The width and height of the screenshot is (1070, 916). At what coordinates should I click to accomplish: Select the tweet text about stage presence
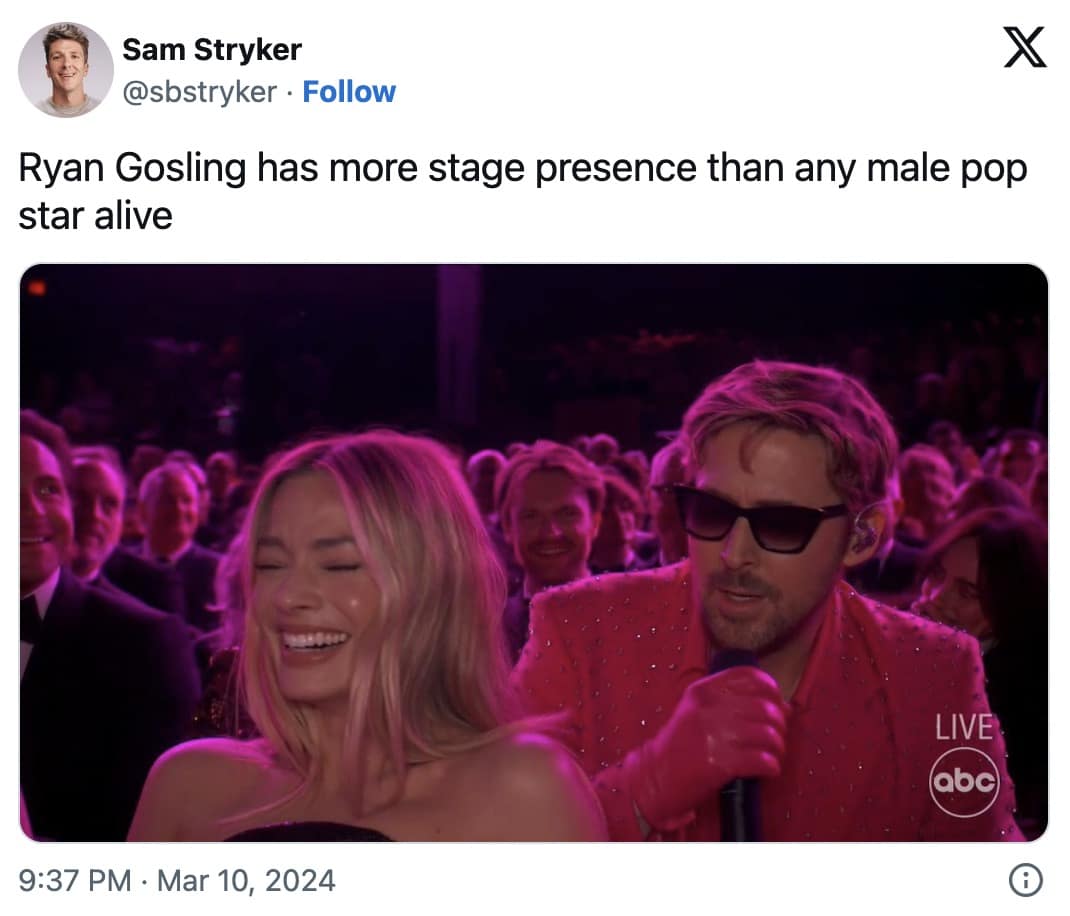point(520,190)
